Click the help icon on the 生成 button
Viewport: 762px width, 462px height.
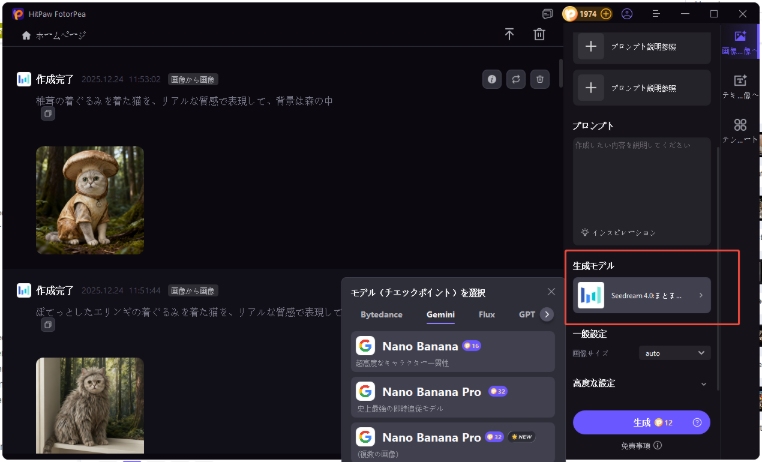697,423
